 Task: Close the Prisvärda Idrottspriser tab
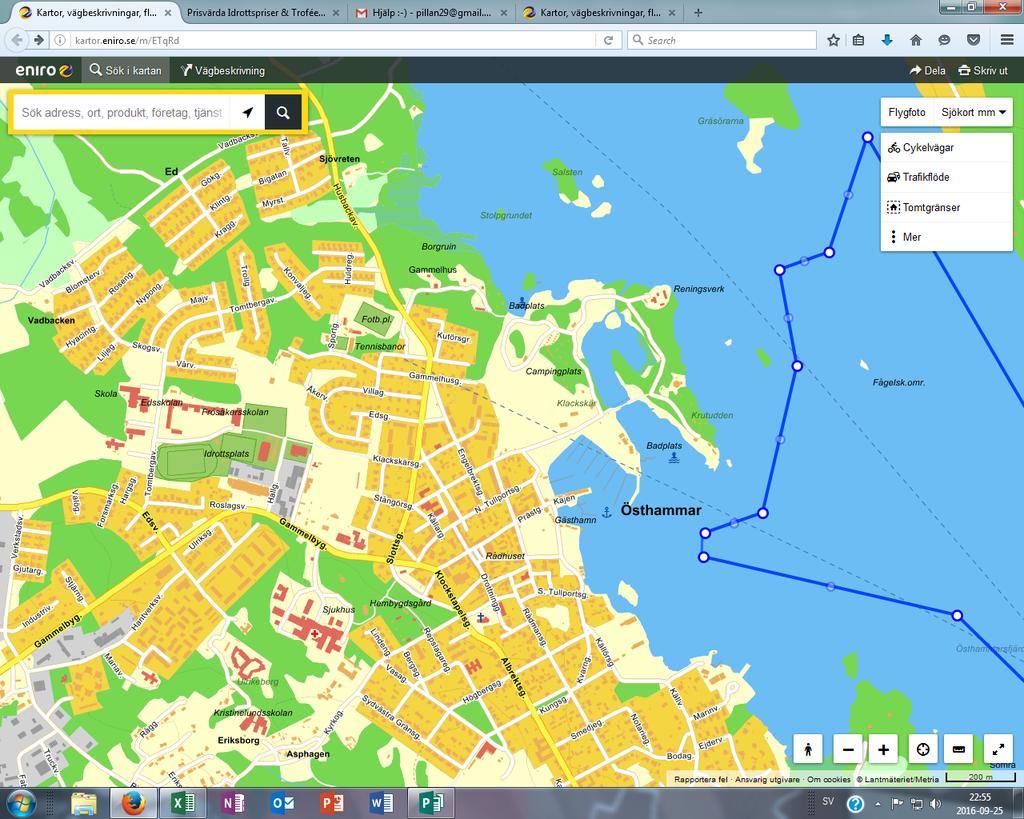coord(336,12)
